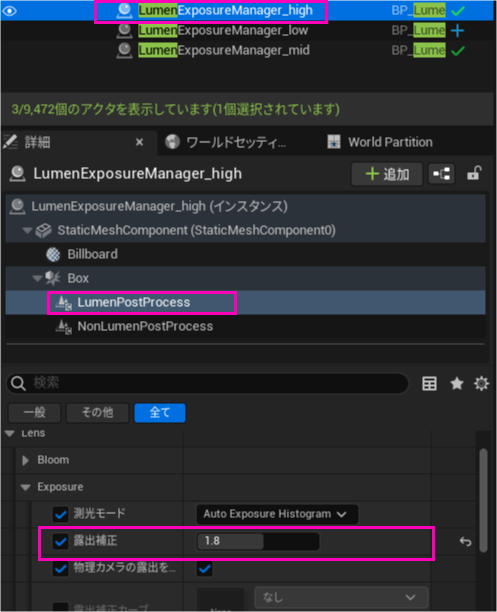The height and width of the screenshot is (612, 497).
Task: Open the Blueprint/script options button beside 追加
Action: pyautogui.click(x=442, y=174)
